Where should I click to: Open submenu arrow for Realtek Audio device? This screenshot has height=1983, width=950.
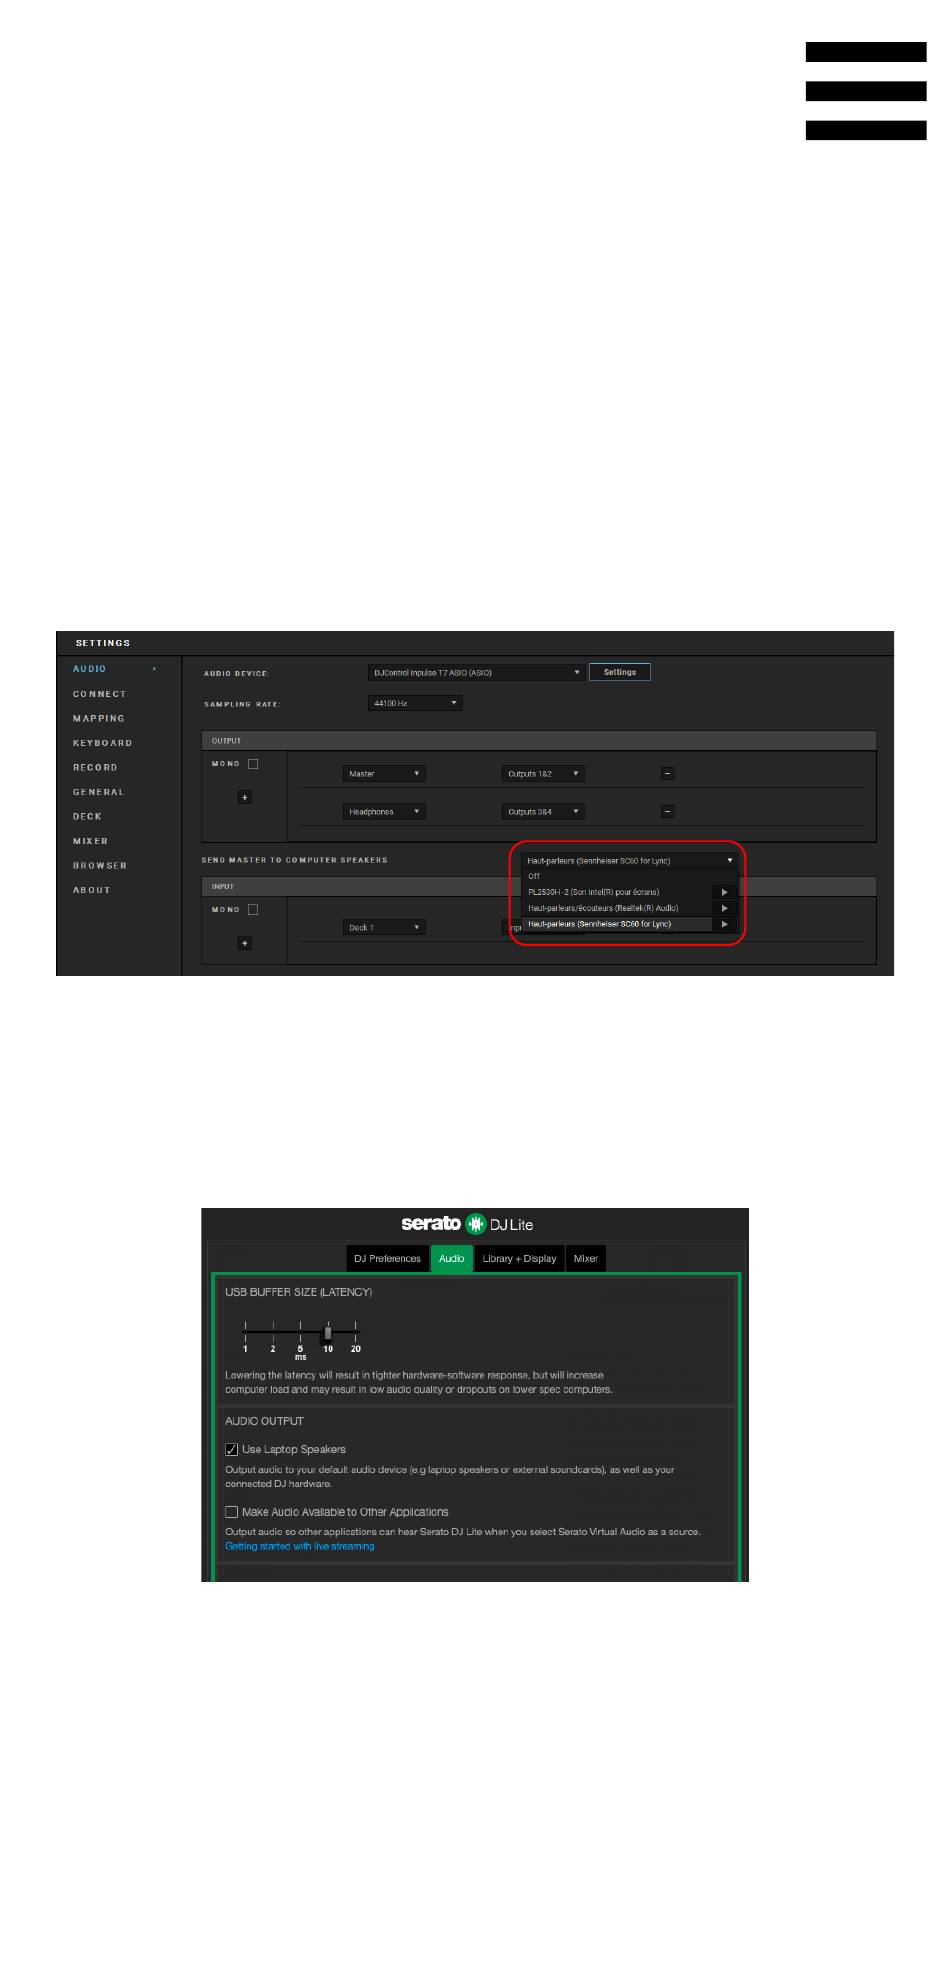pos(725,908)
